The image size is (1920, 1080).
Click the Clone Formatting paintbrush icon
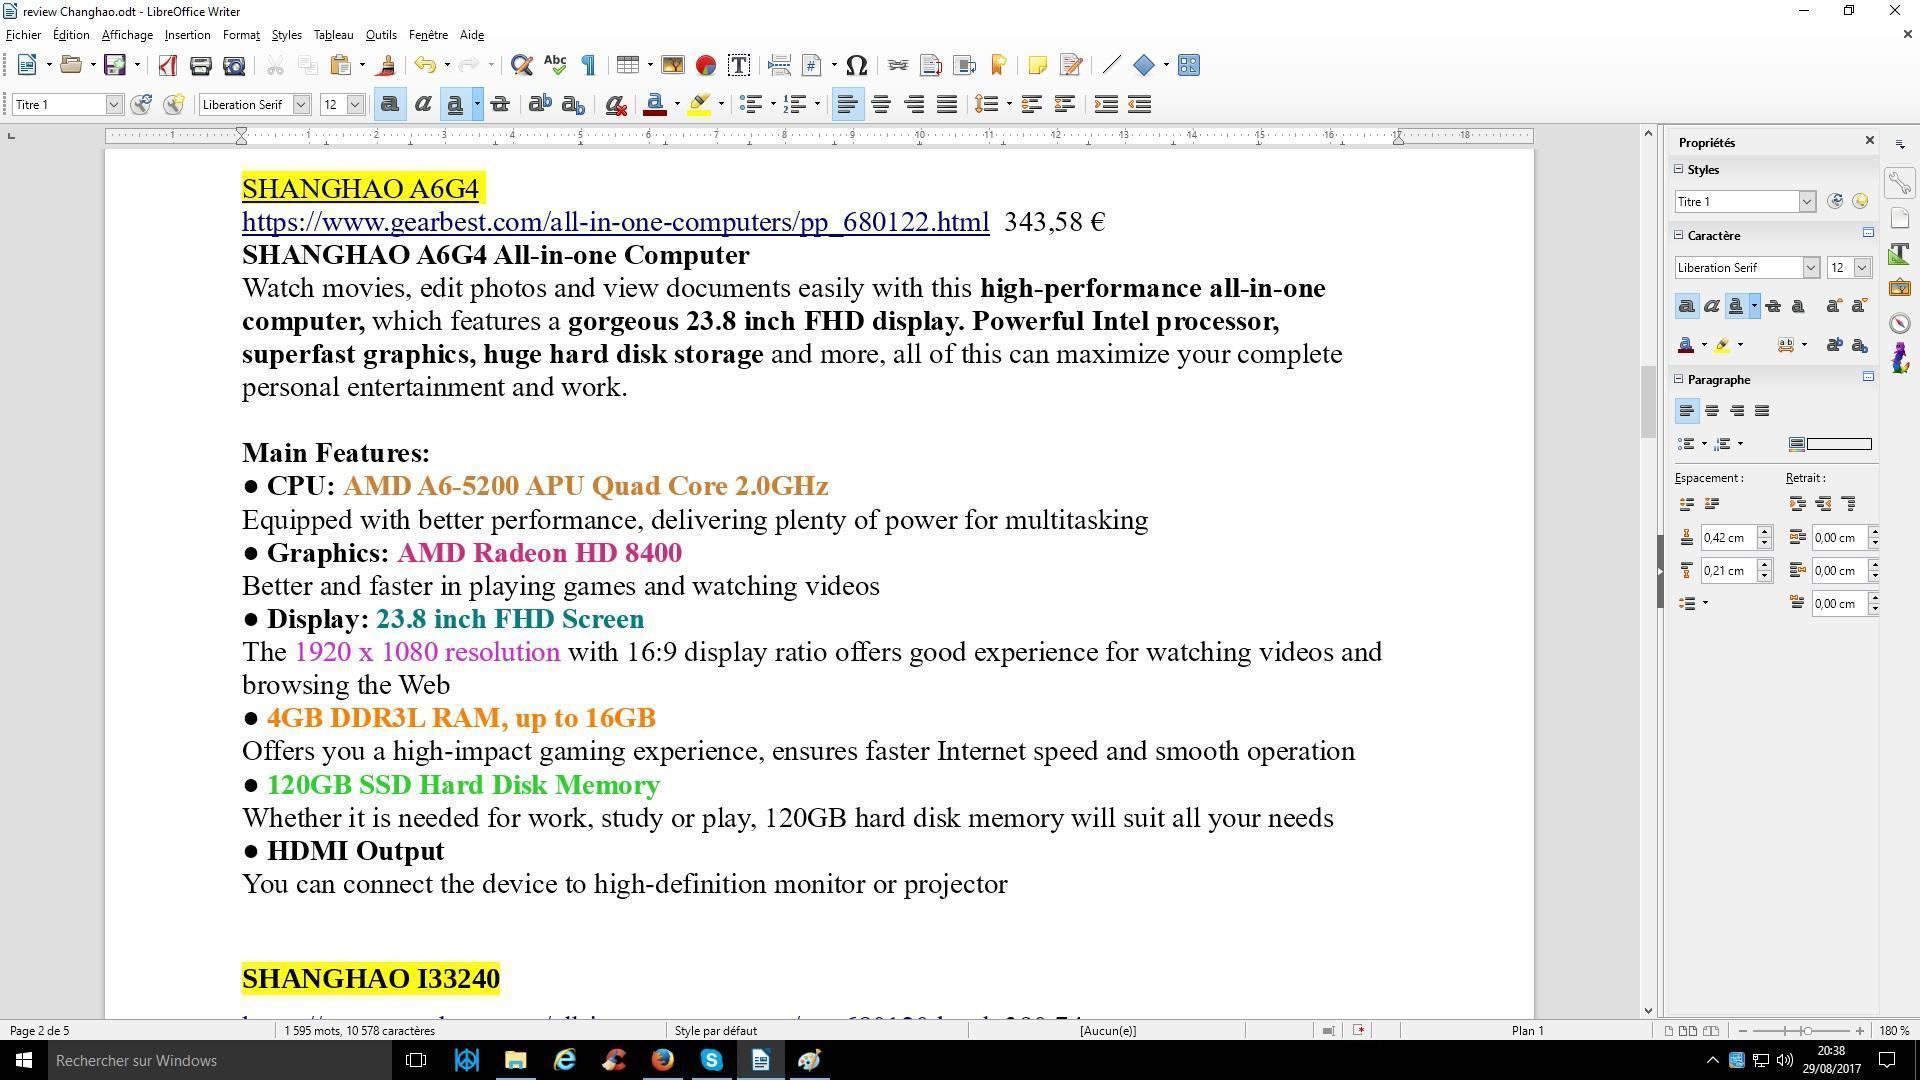(386, 66)
